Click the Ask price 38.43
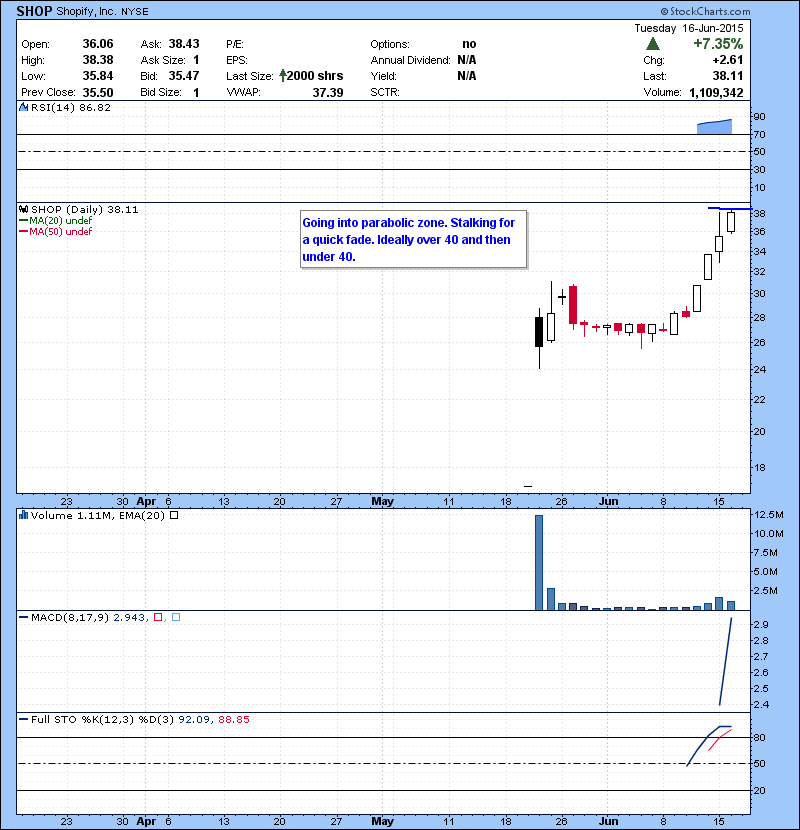The width and height of the screenshot is (800, 830). [x=184, y=44]
